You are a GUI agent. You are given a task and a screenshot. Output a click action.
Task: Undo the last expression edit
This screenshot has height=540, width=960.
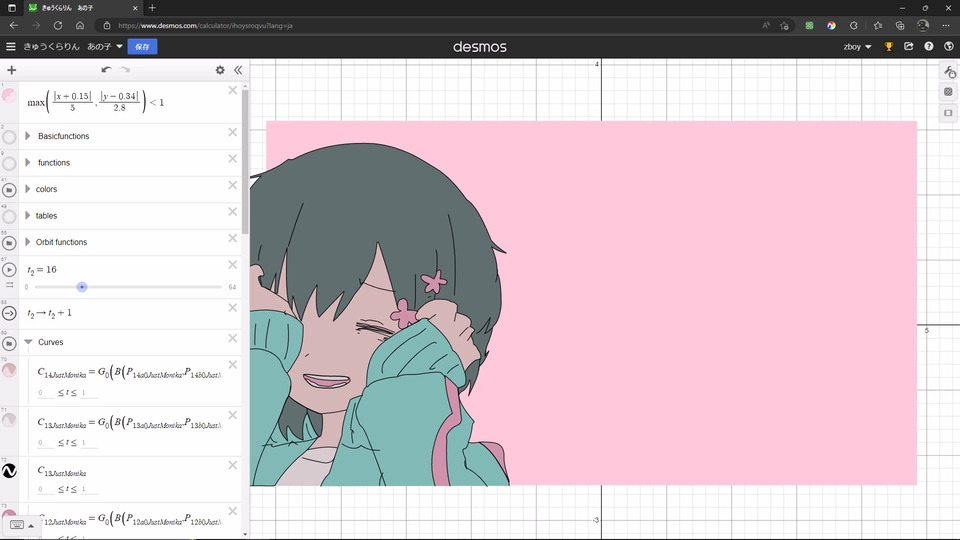pos(106,70)
